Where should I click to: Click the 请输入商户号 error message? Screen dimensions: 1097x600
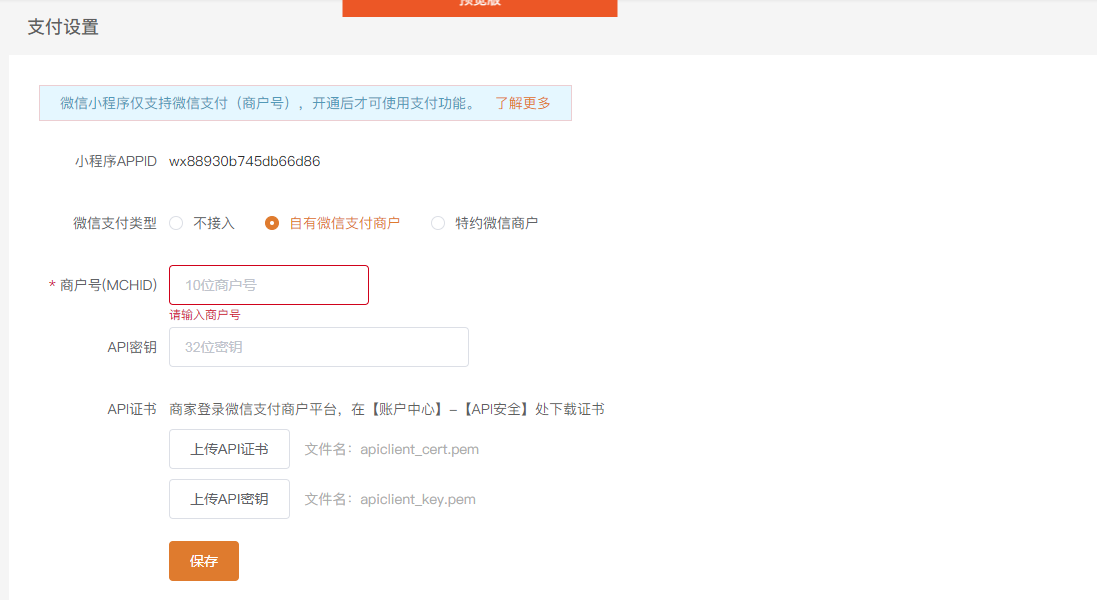coord(205,314)
